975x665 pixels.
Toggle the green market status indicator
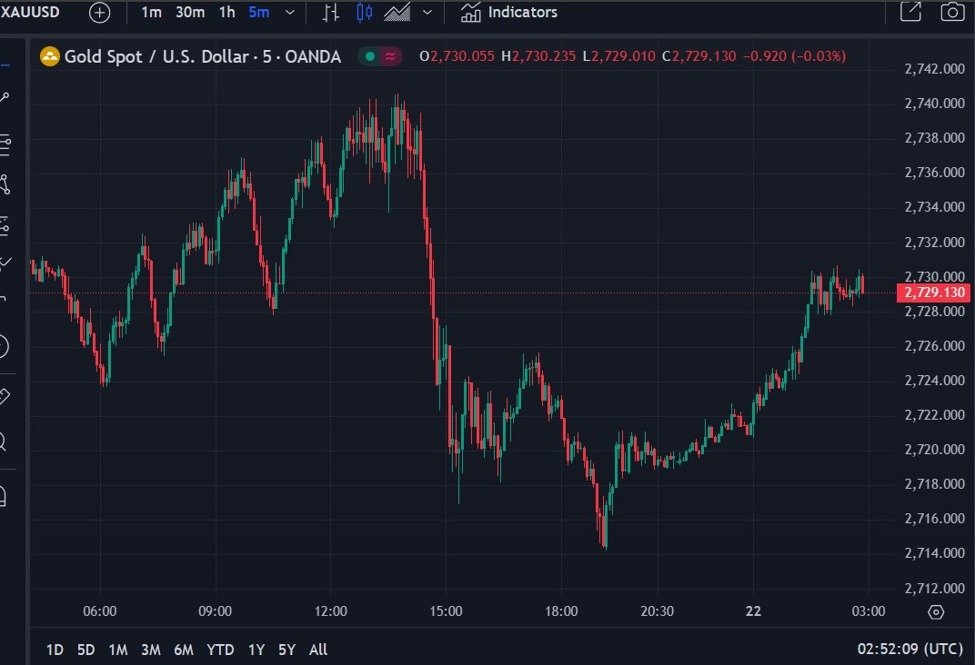coord(371,57)
